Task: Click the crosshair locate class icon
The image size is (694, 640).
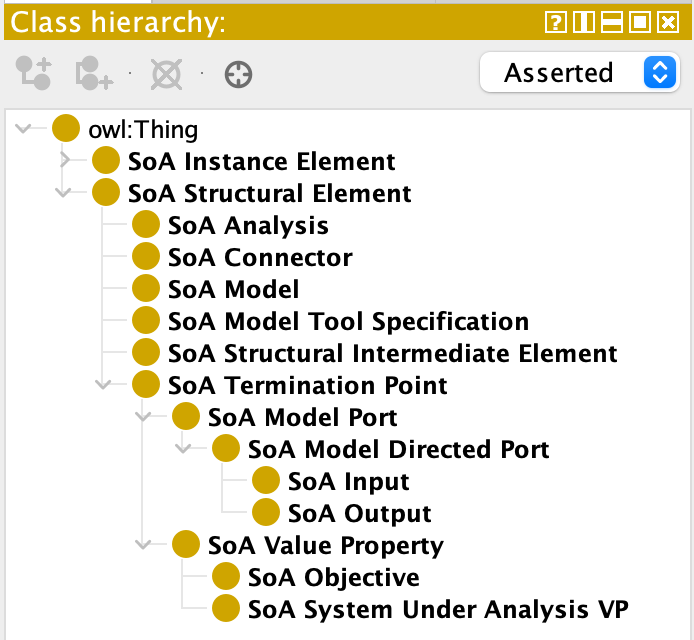Action: pyautogui.click(x=238, y=73)
